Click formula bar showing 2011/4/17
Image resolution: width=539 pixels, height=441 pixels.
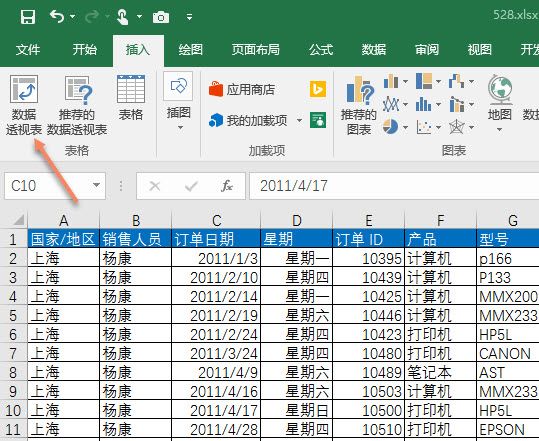394,186
